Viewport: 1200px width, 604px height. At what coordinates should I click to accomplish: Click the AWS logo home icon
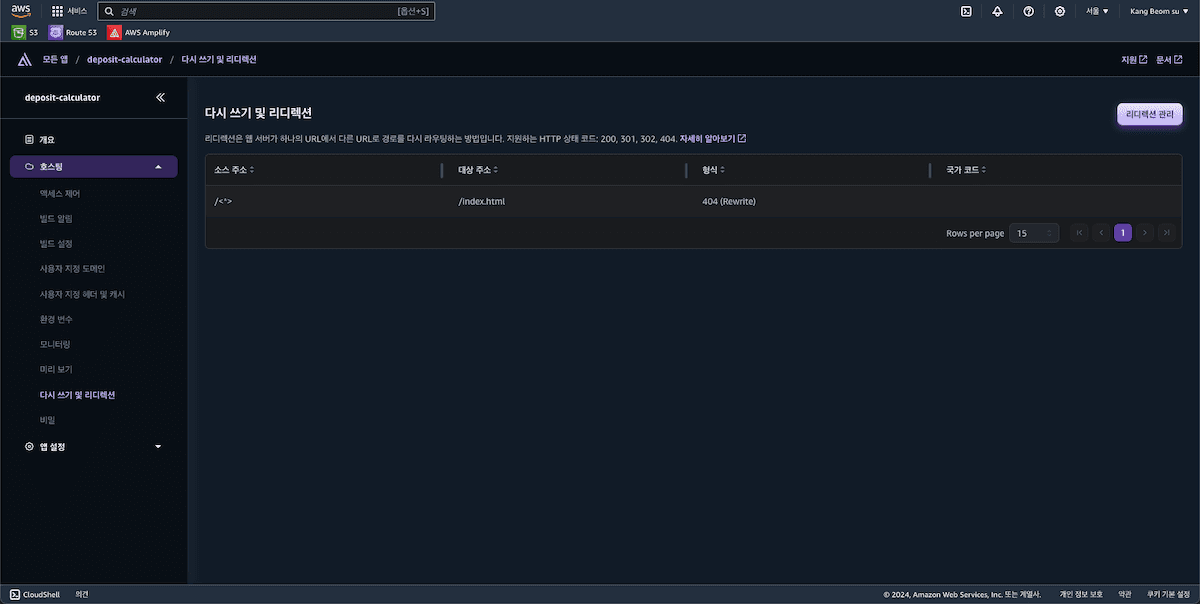21,11
